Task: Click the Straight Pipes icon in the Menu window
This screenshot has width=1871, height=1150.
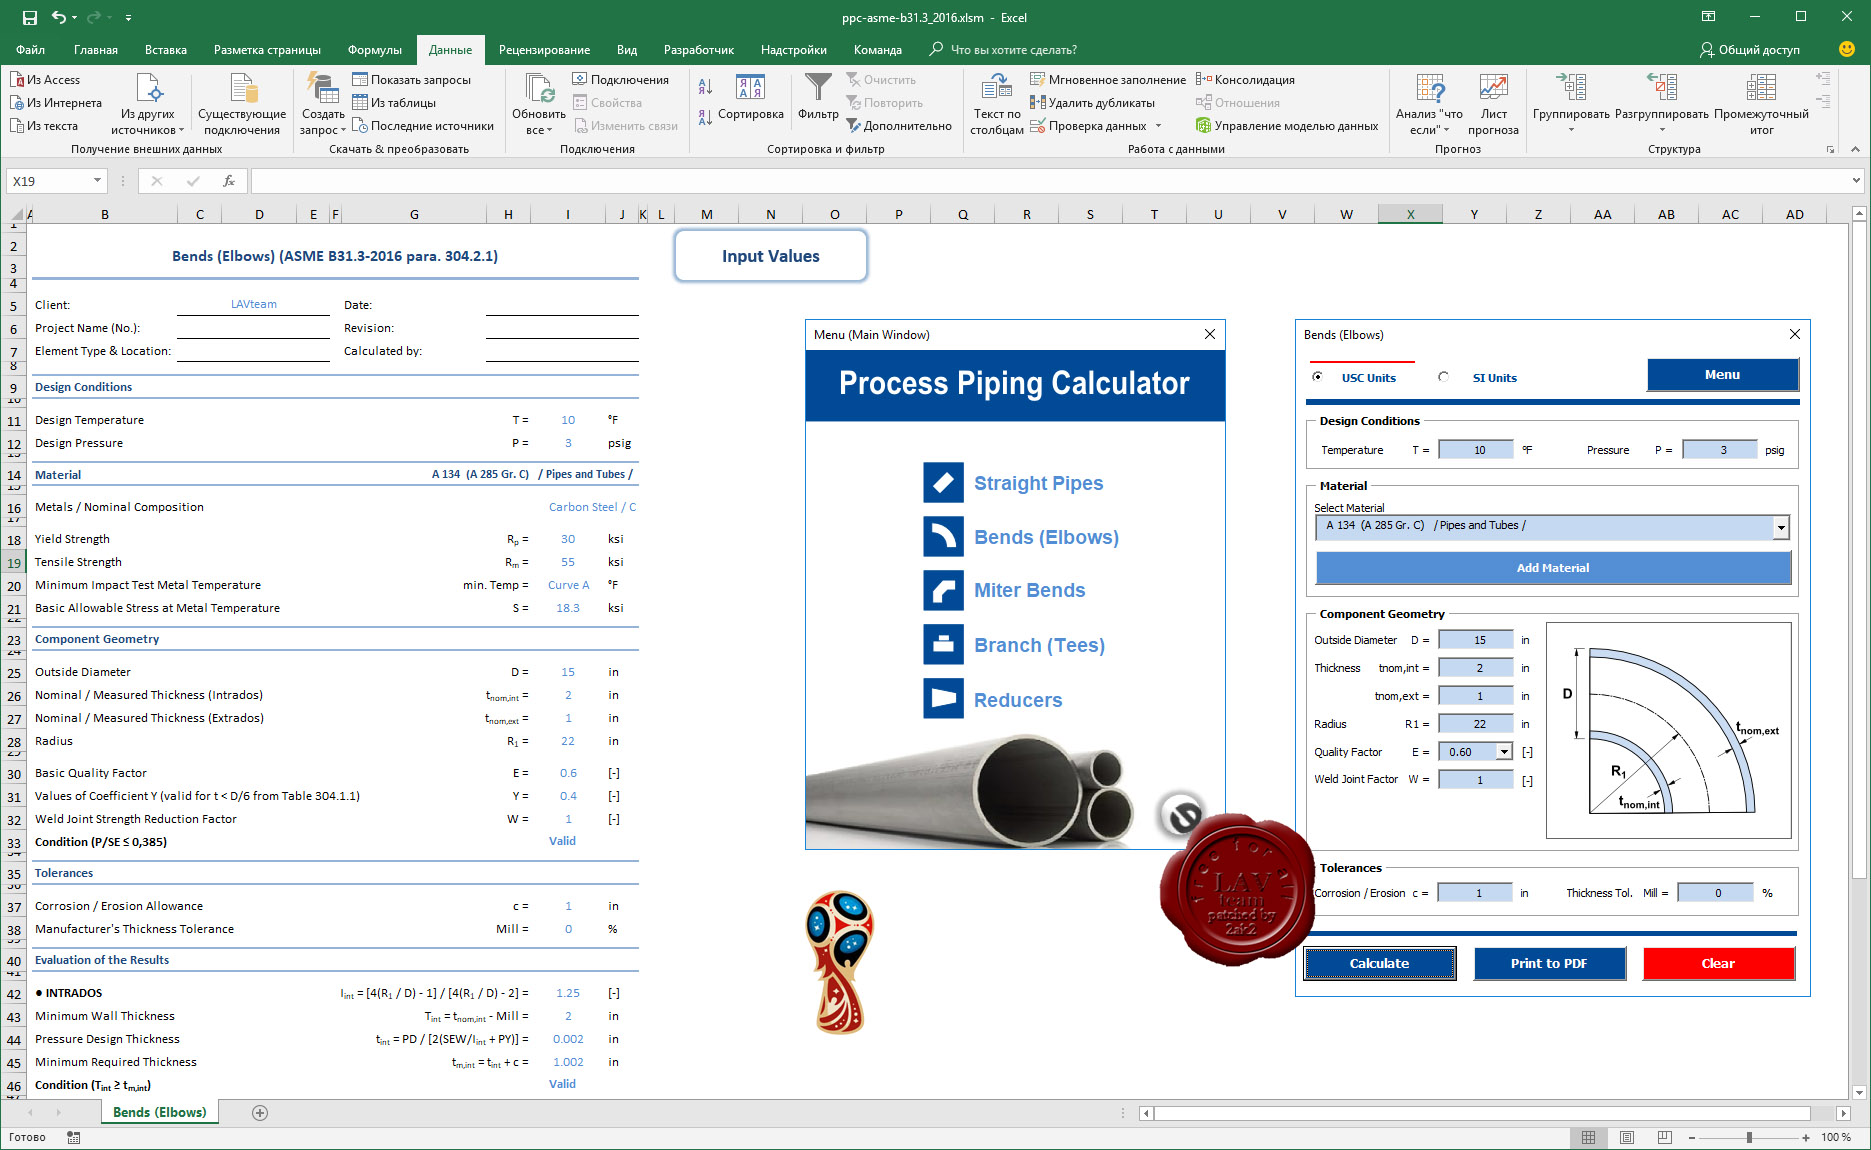Action: [943, 482]
